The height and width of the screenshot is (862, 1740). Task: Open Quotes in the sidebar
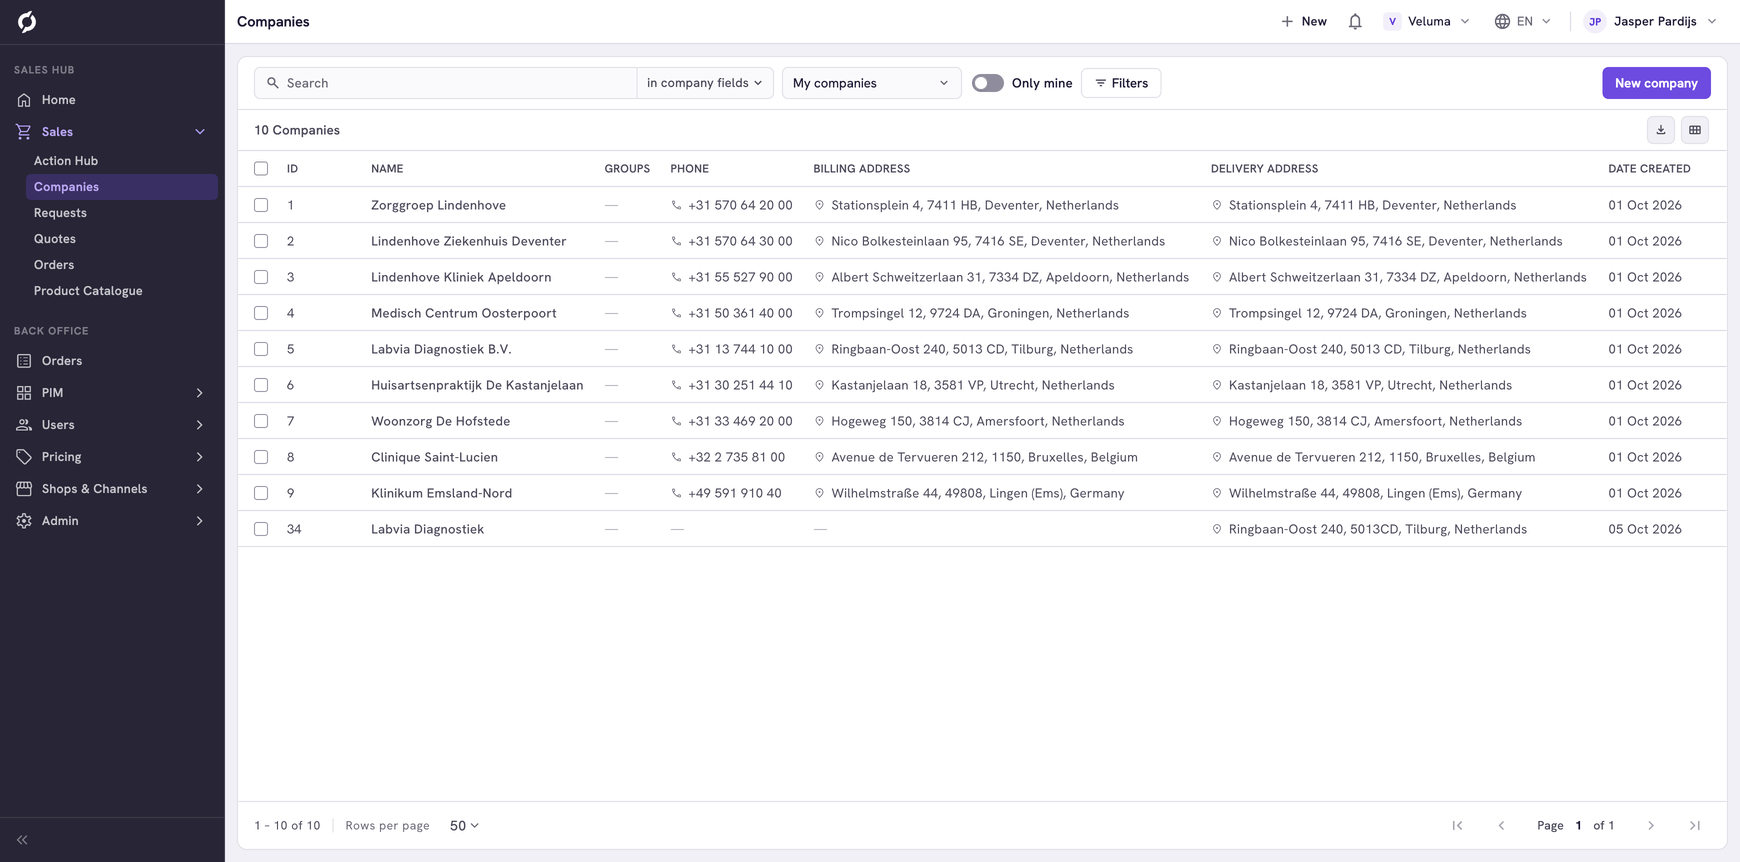pyautogui.click(x=55, y=239)
